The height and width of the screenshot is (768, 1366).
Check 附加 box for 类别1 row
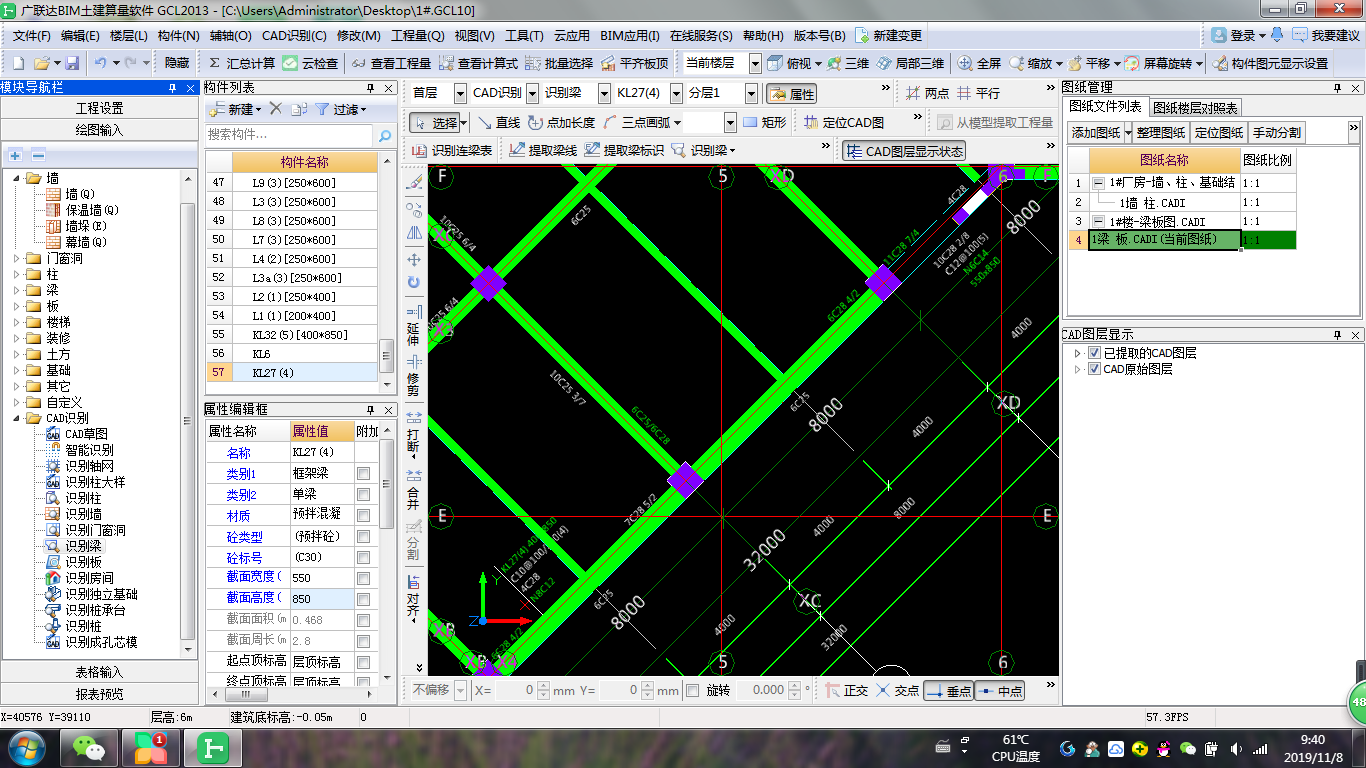coord(363,473)
